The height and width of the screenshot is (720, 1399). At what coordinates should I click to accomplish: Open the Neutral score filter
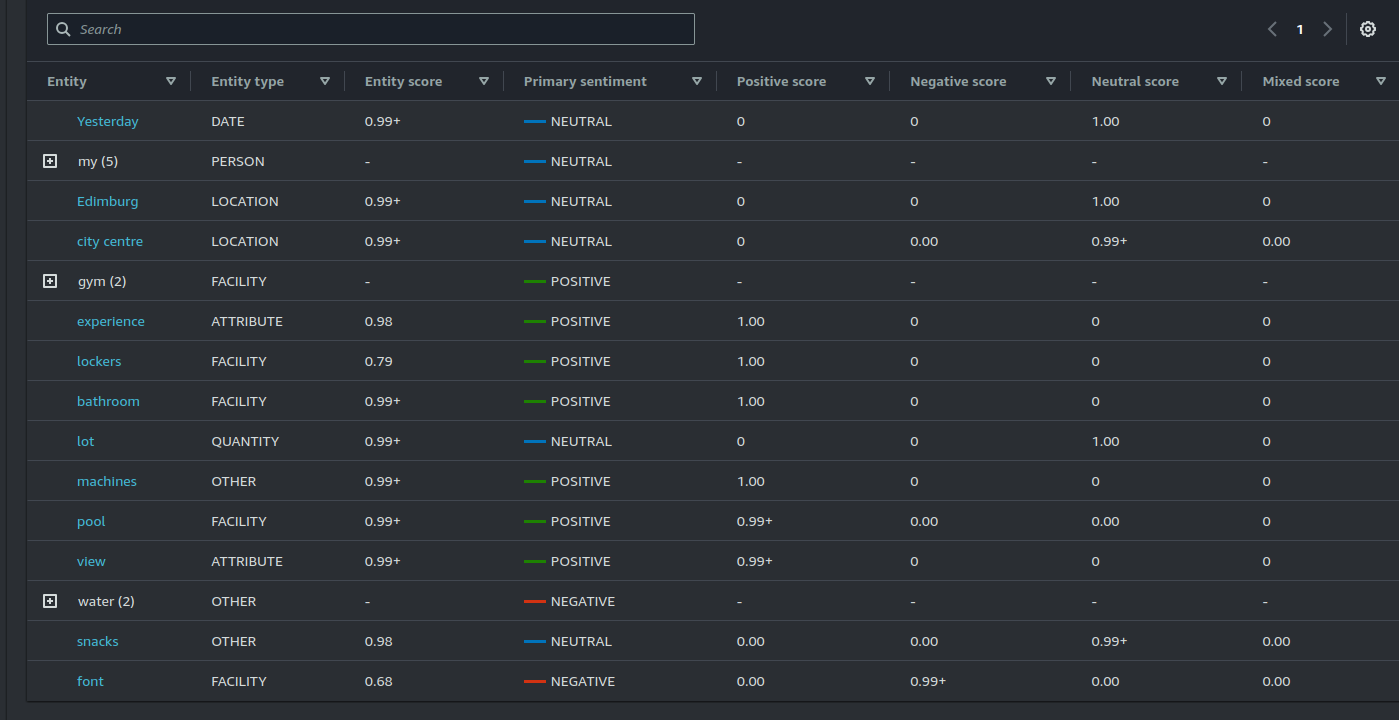point(1222,81)
